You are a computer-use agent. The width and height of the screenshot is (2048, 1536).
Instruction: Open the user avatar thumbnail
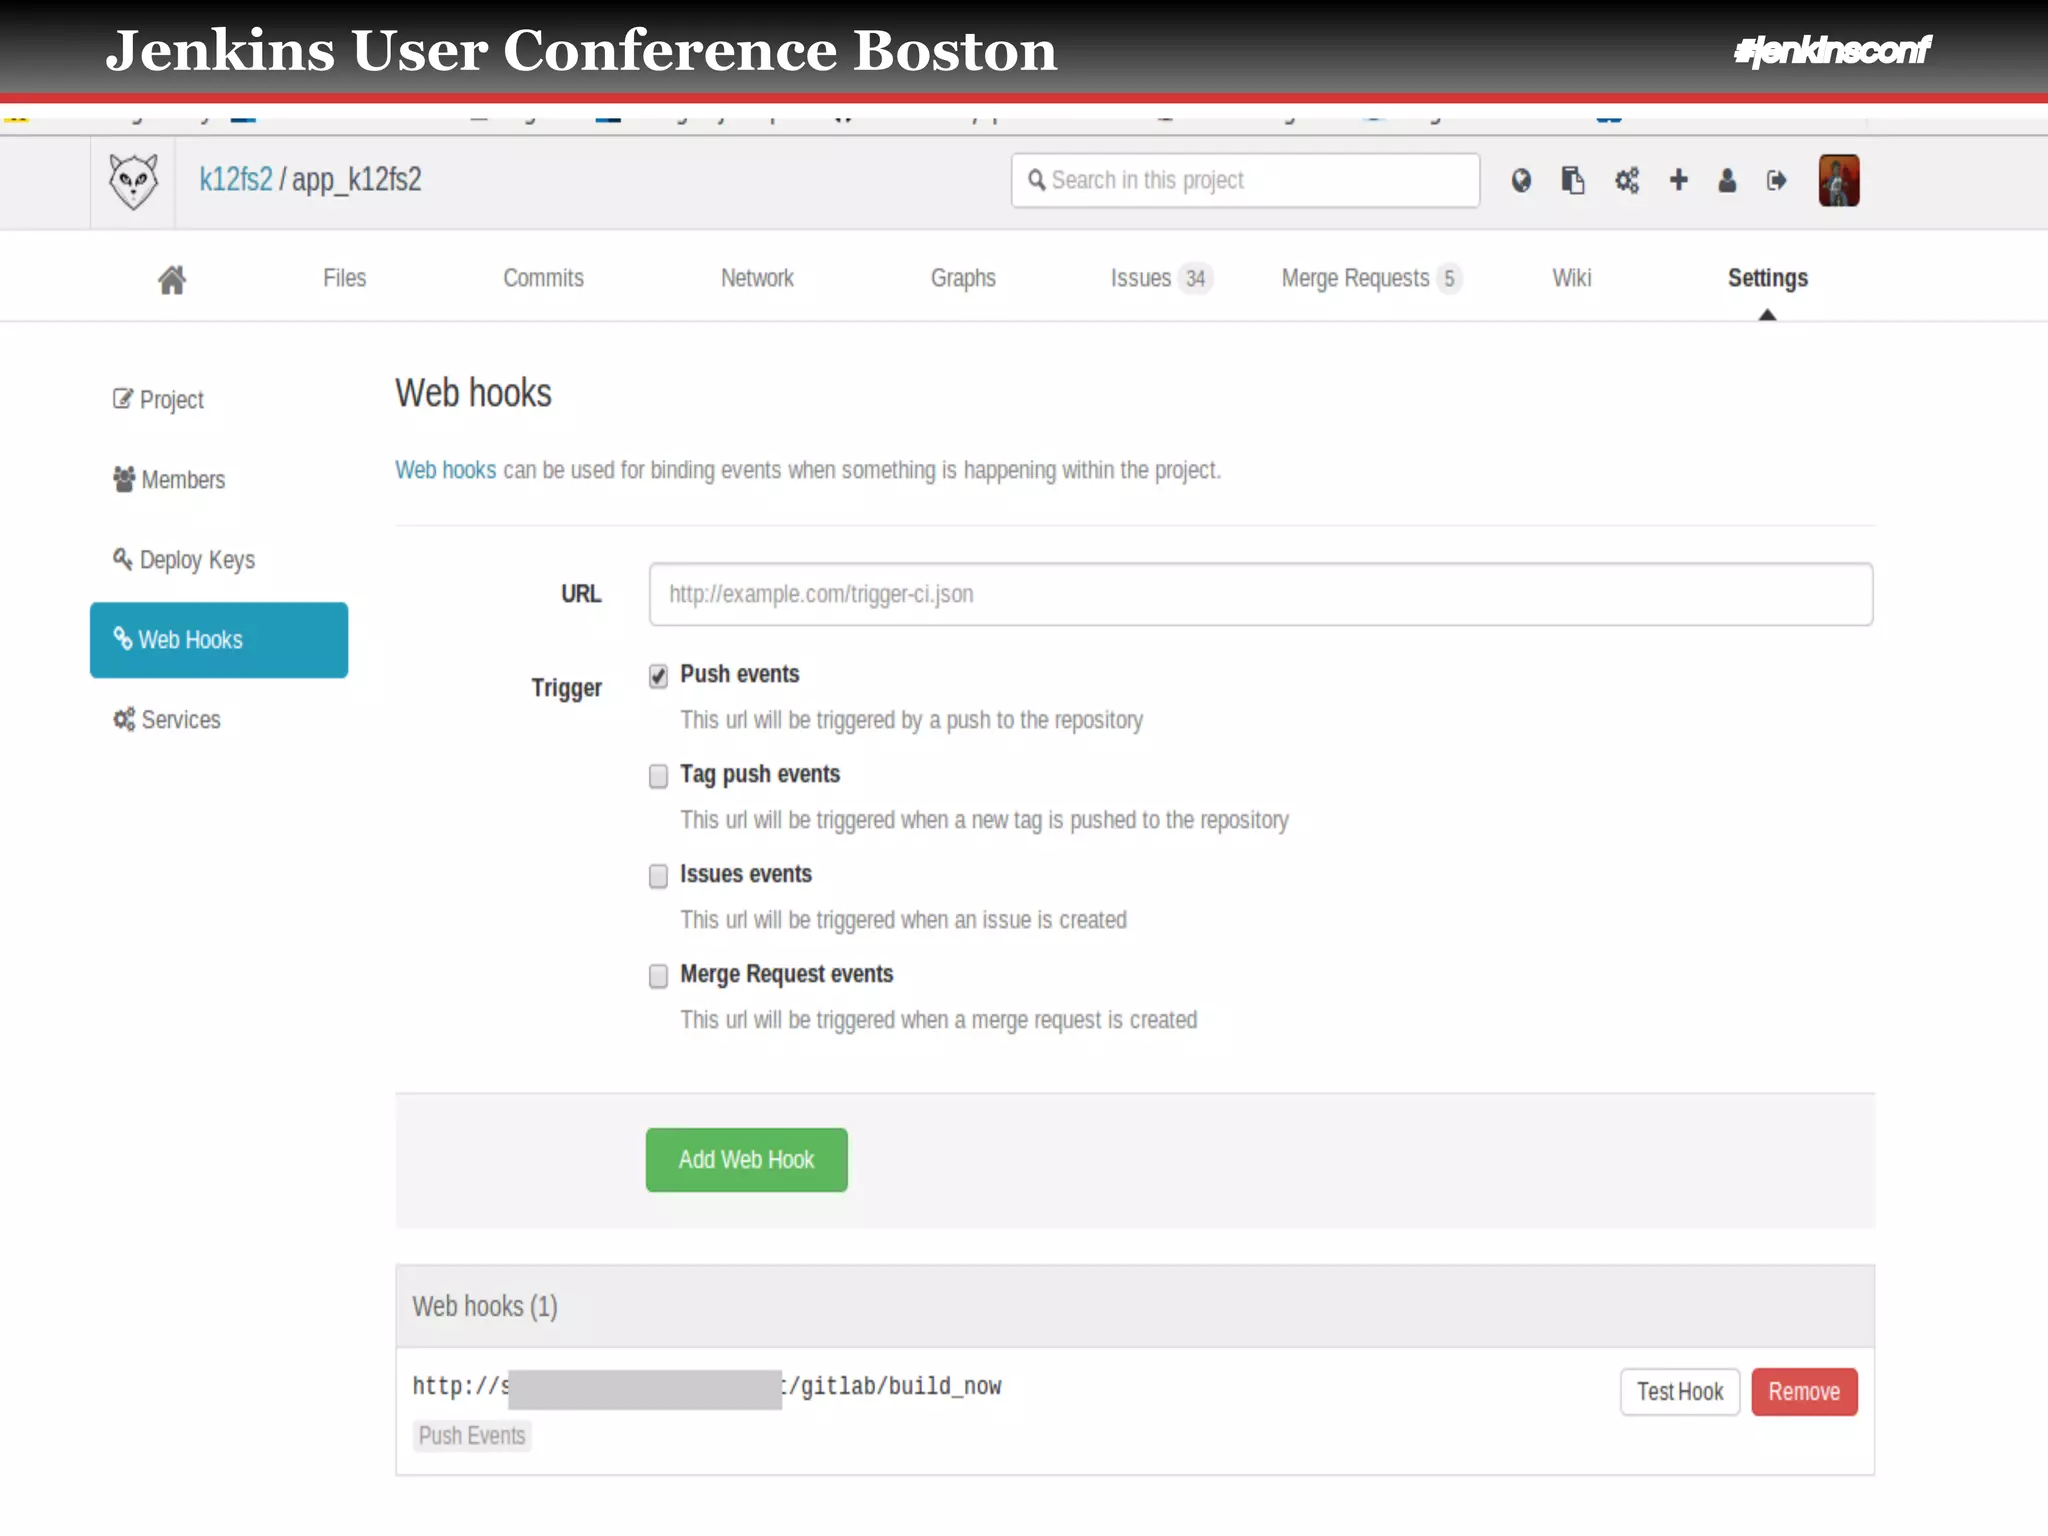pos(1838,180)
